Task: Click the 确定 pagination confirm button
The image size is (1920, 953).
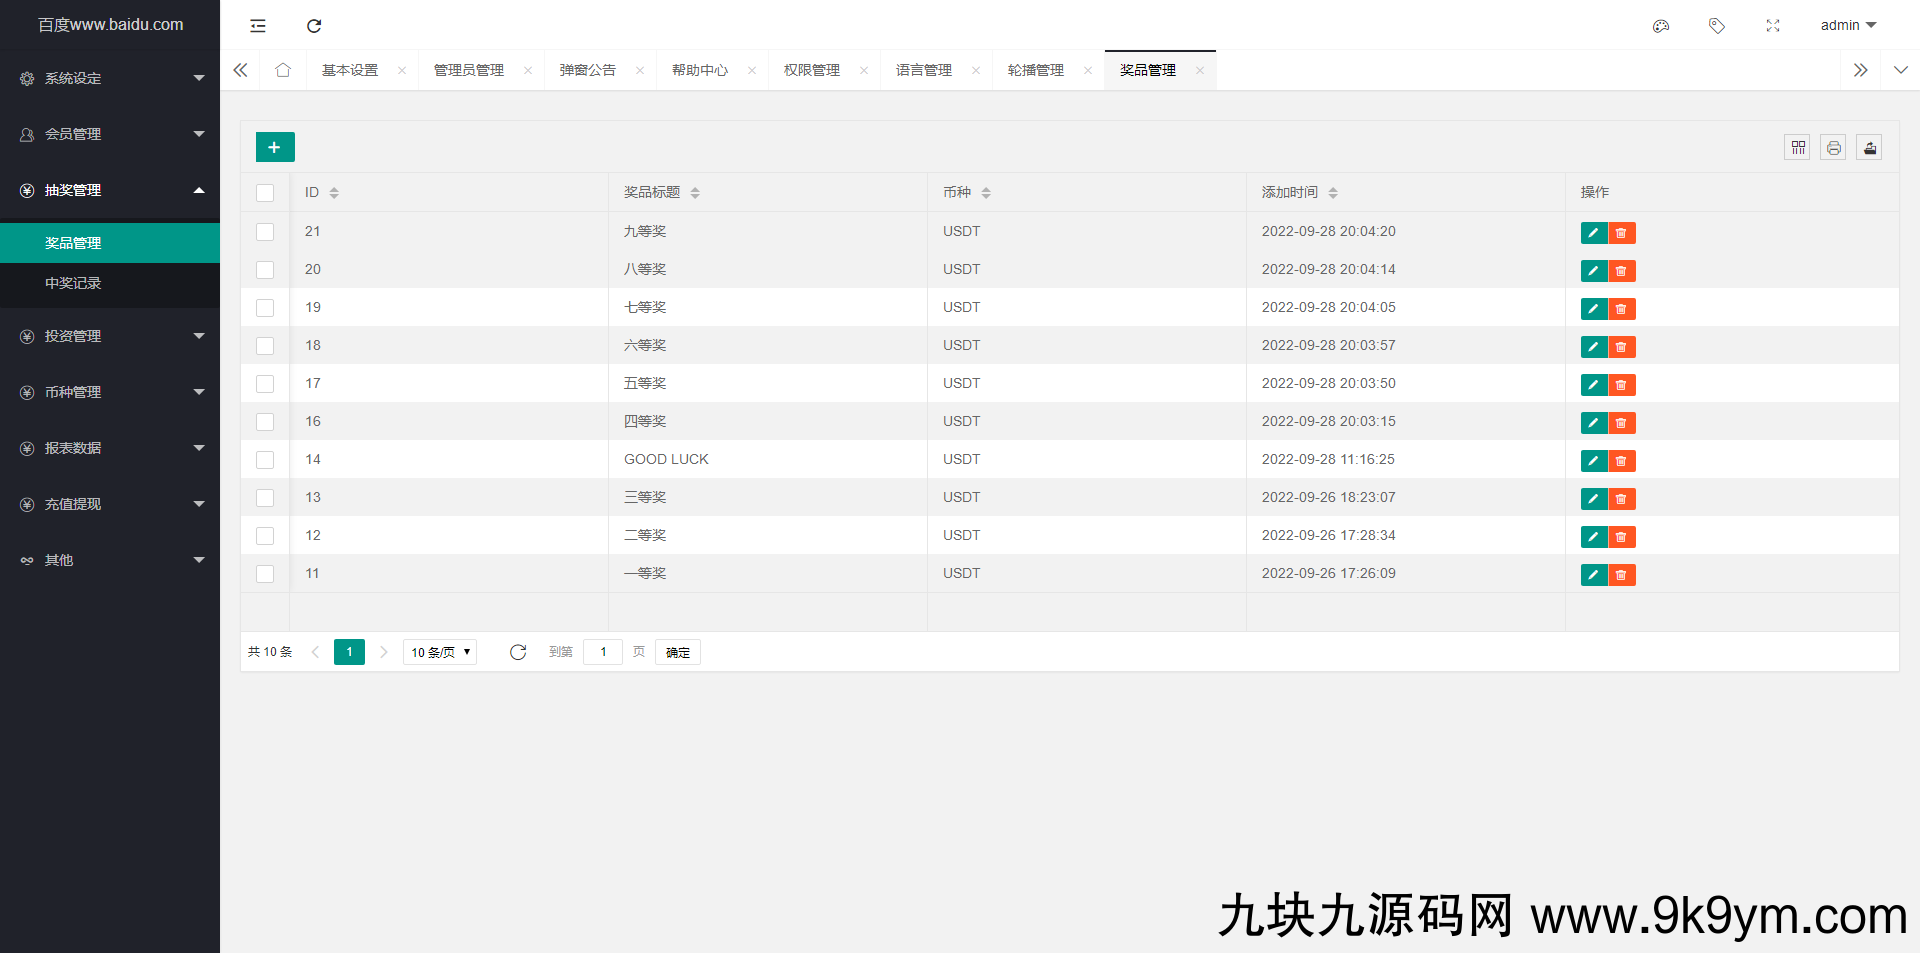Action: coord(677,651)
